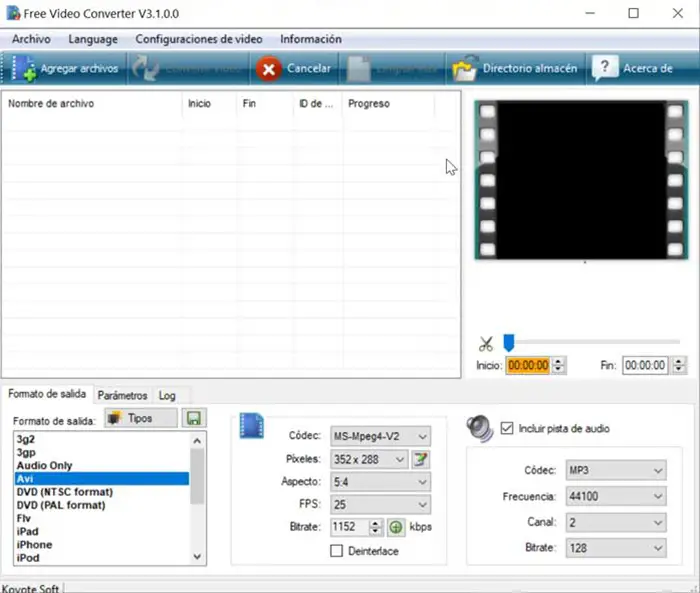The width and height of the screenshot is (700, 593).
Task: Open the video Códec MS-Mpeg4-V2 dropdown
Action: coord(380,436)
